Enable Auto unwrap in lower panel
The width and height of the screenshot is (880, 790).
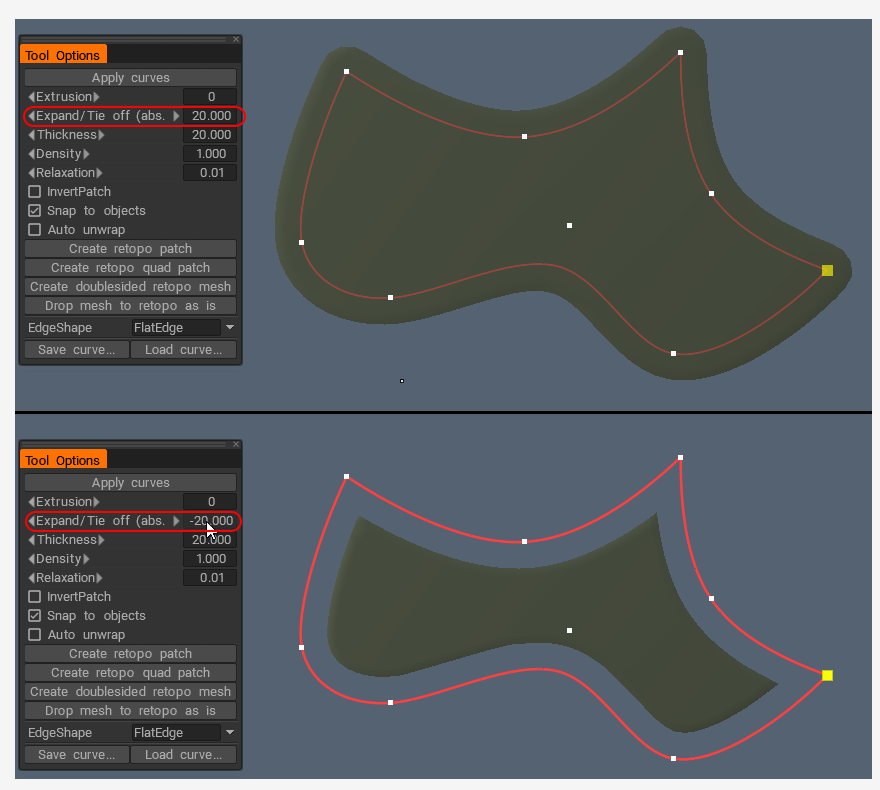click(x=35, y=635)
